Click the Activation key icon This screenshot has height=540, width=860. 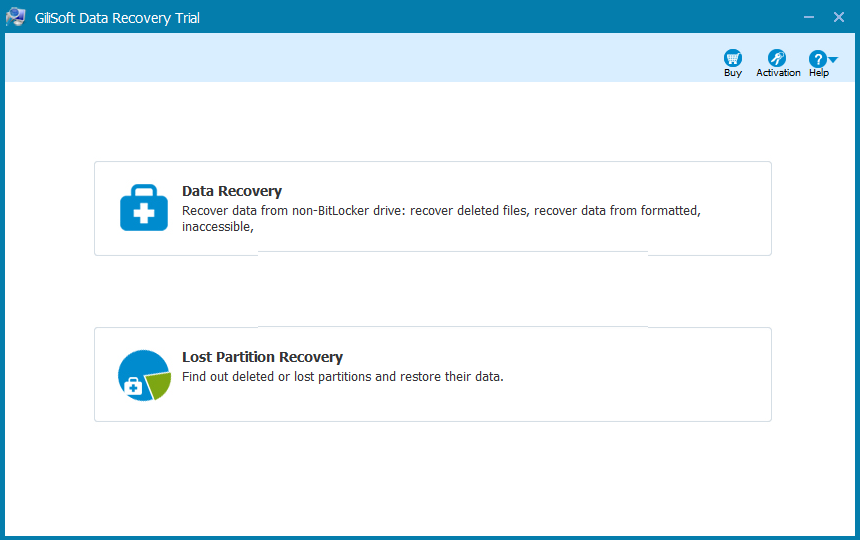777,58
